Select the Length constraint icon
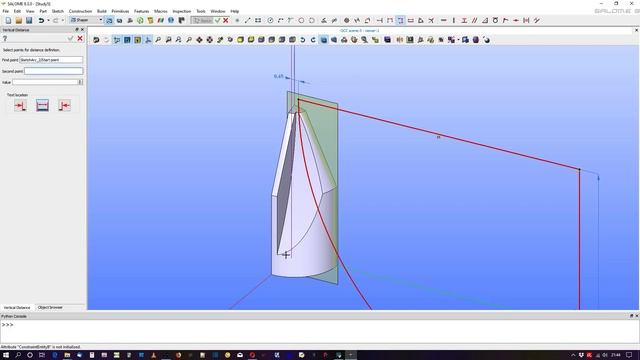640x360 pixels. [x=411, y=20]
